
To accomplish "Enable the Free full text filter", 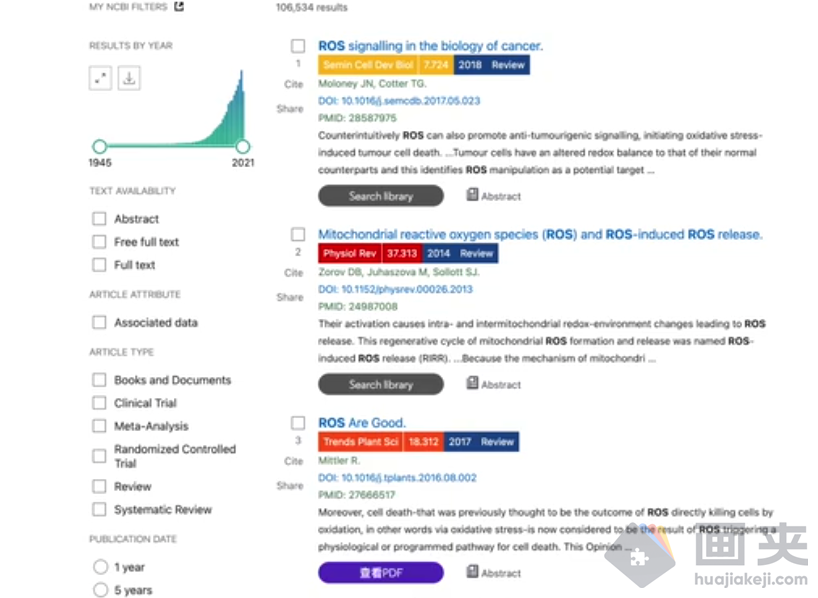I will point(99,242).
